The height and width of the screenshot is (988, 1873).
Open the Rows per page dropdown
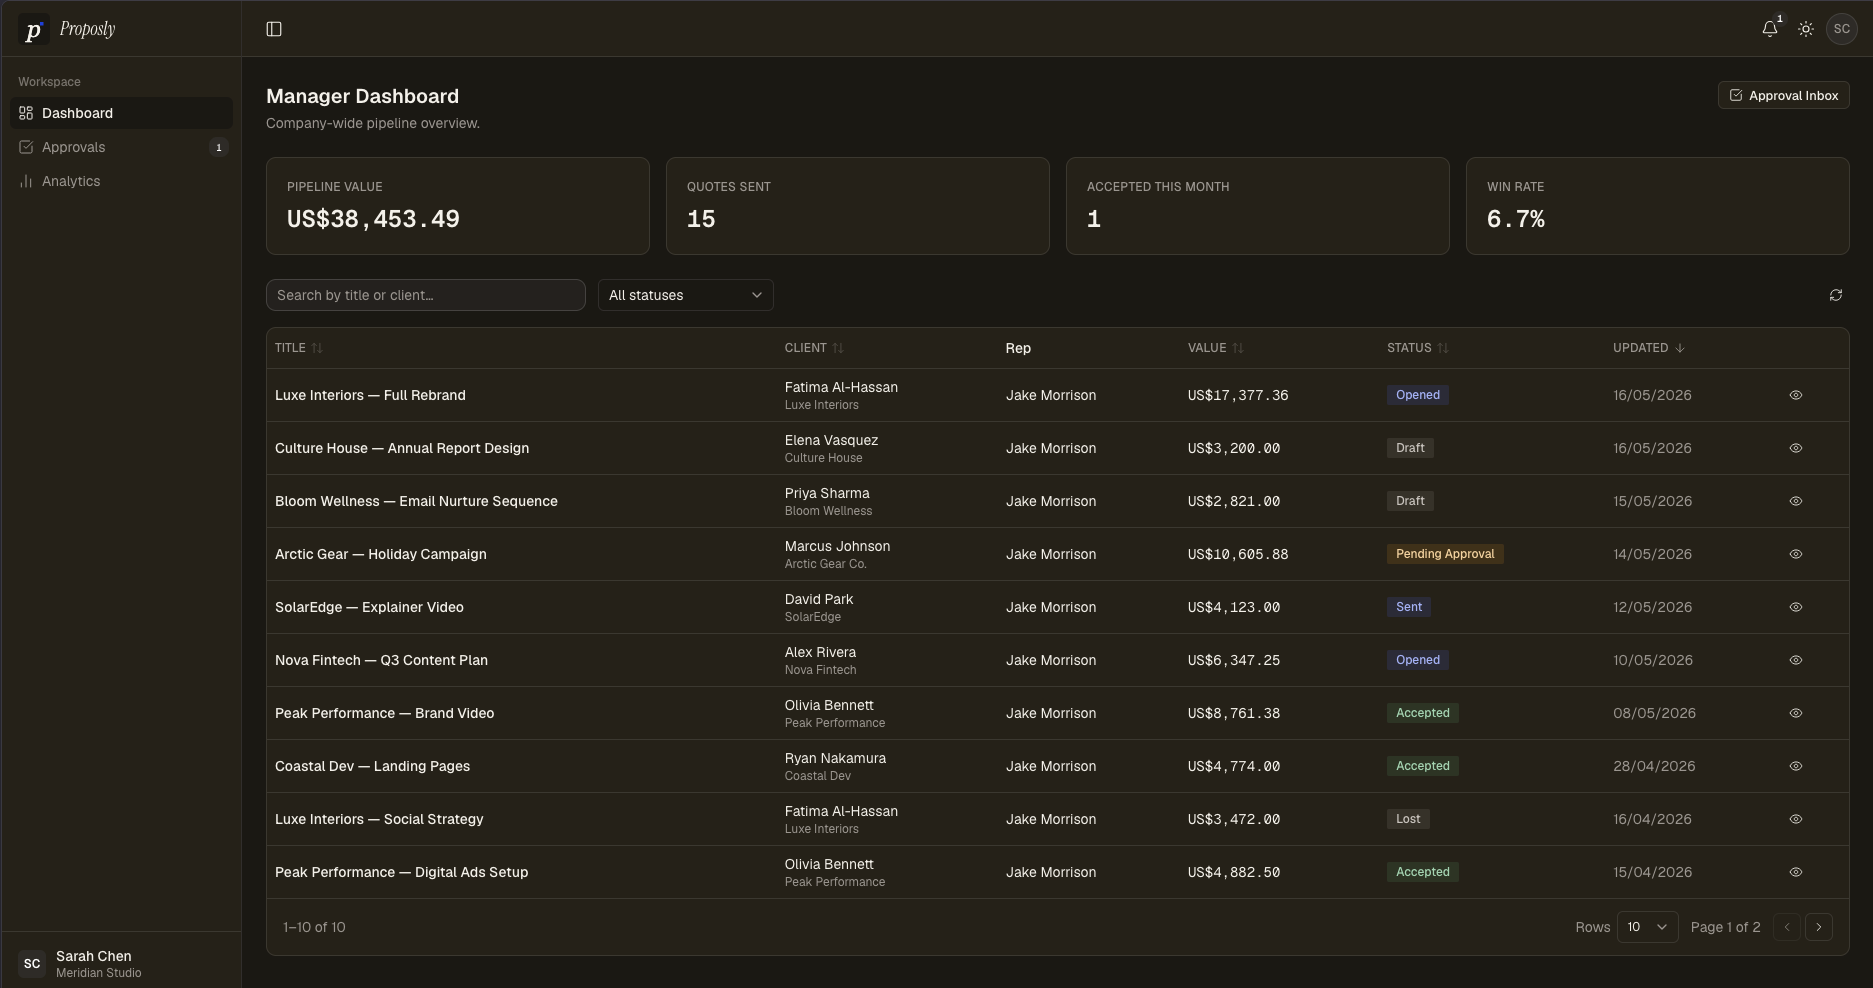tap(1647, 927)
